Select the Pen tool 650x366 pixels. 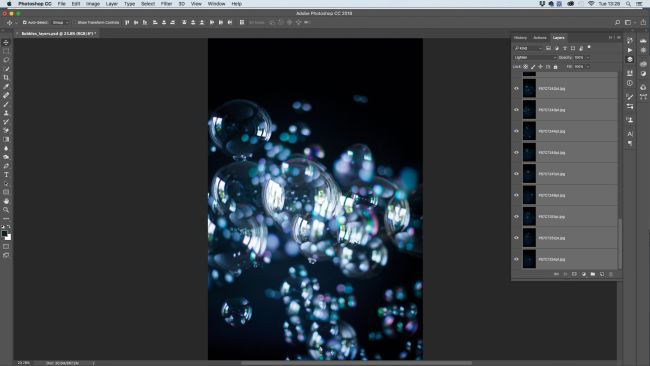(x=6, y=166)
